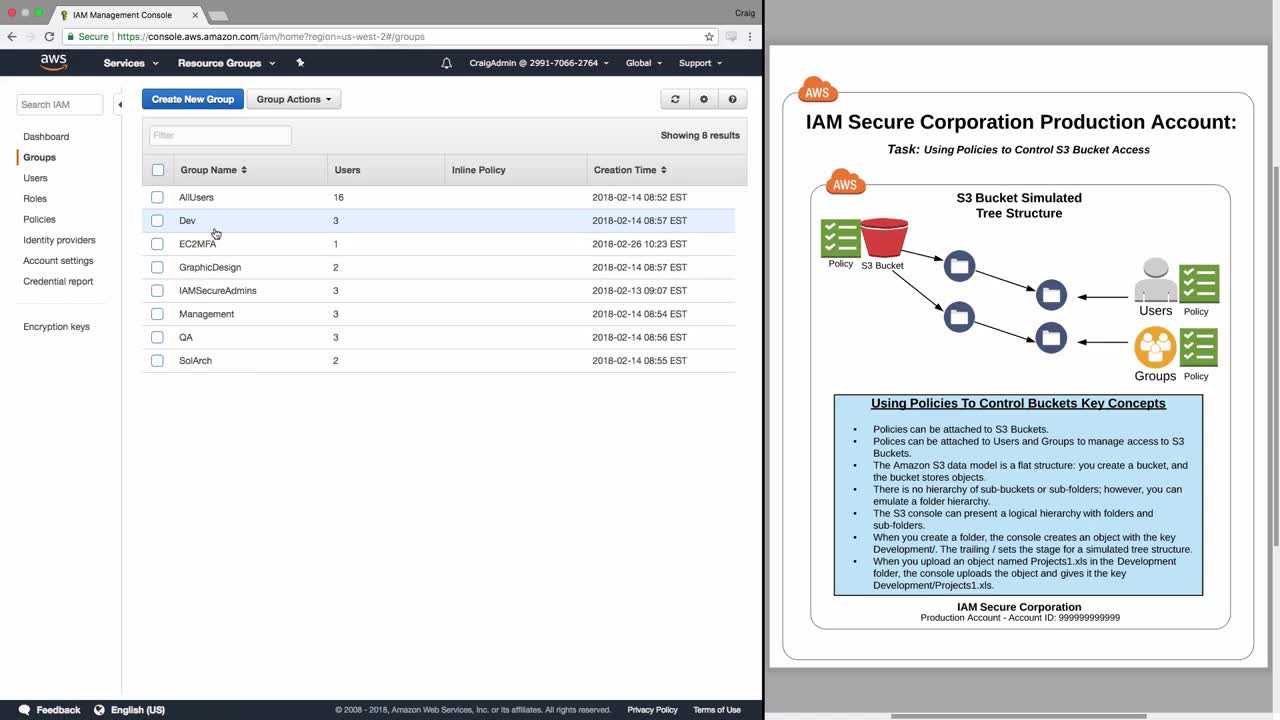Click the Policy icon next to Groups
The width and height of the screenshot is (1280, 720).
pos(1198,348)
